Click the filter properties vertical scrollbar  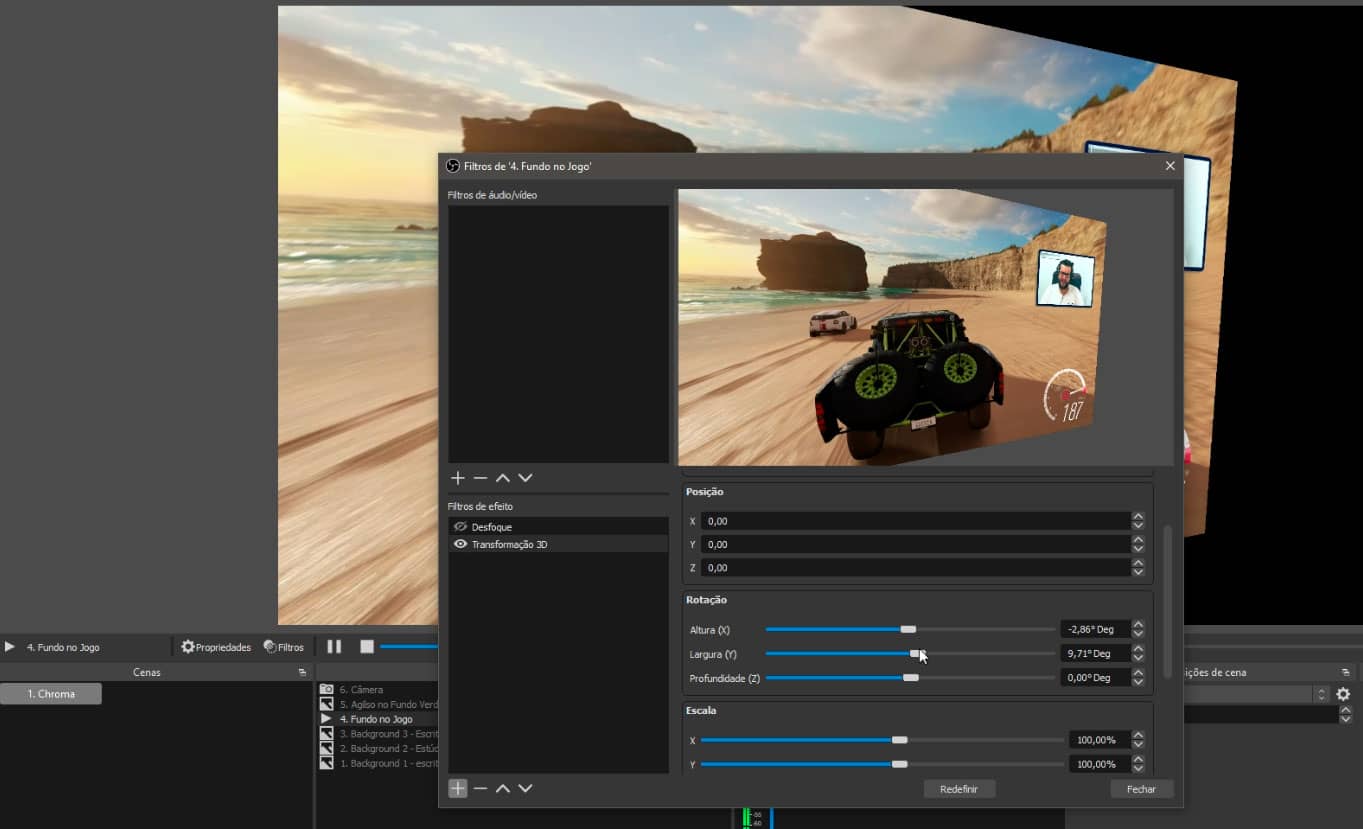coord(1166,600)
